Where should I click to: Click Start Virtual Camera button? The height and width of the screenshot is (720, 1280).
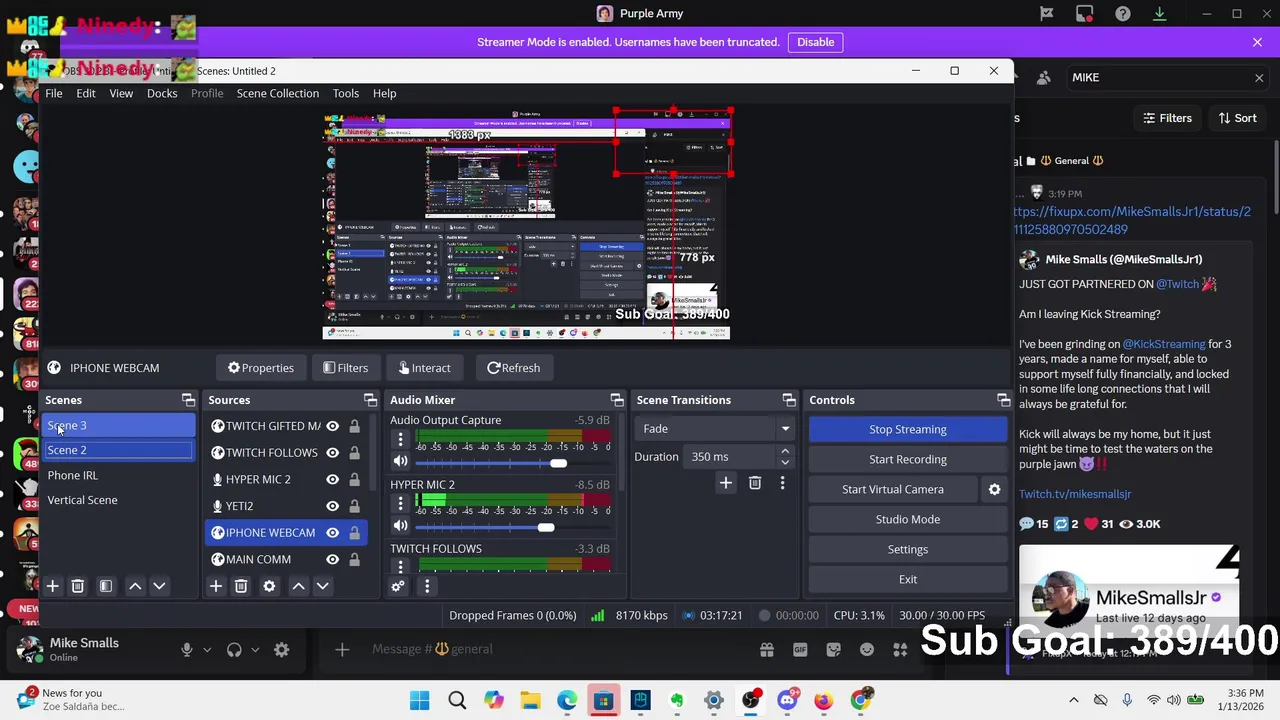click(893, 489)
